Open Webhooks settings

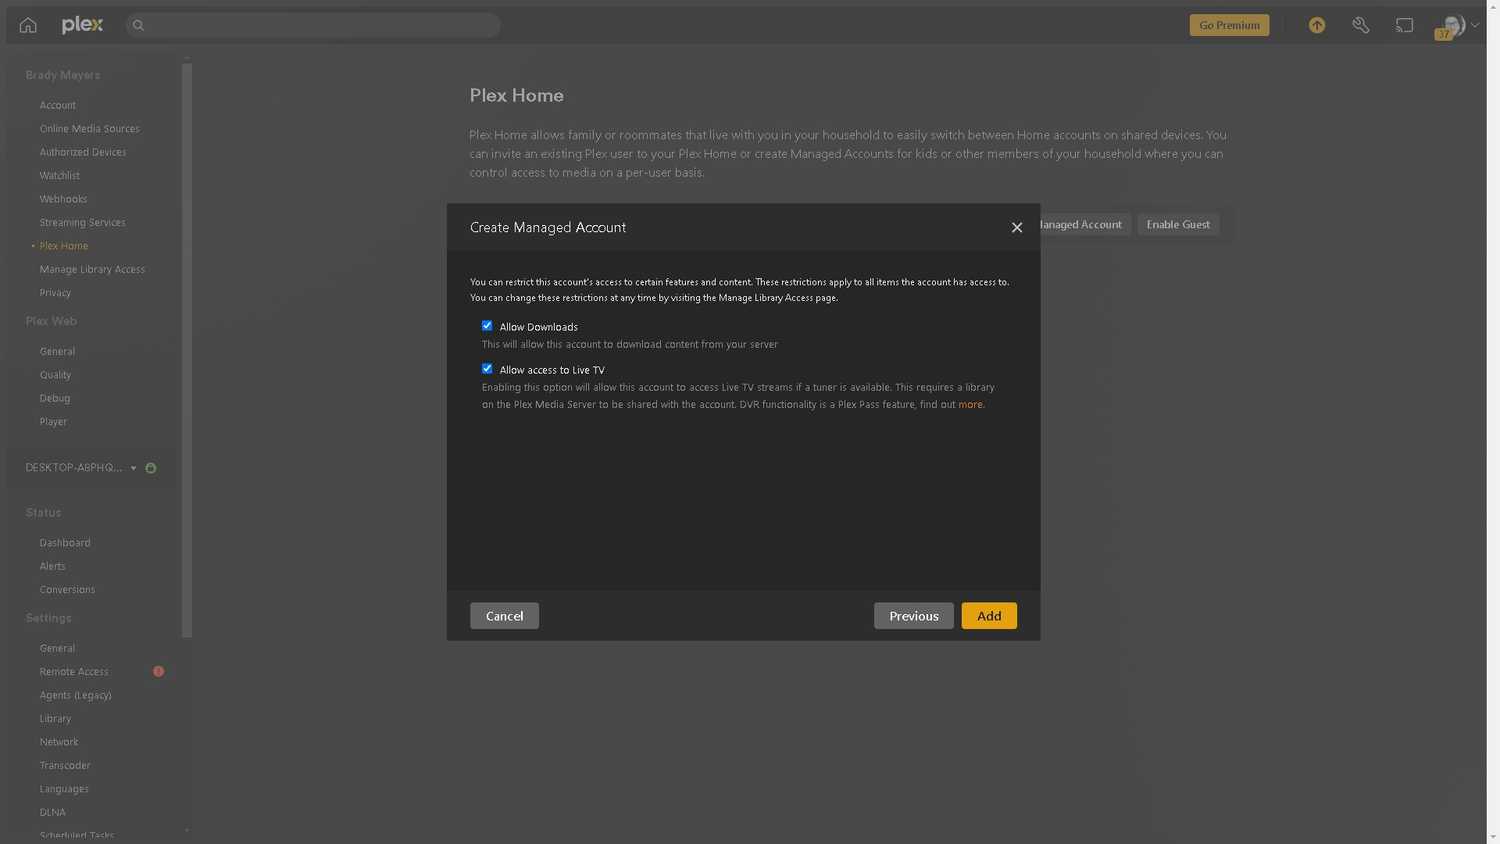click(63, 199)
